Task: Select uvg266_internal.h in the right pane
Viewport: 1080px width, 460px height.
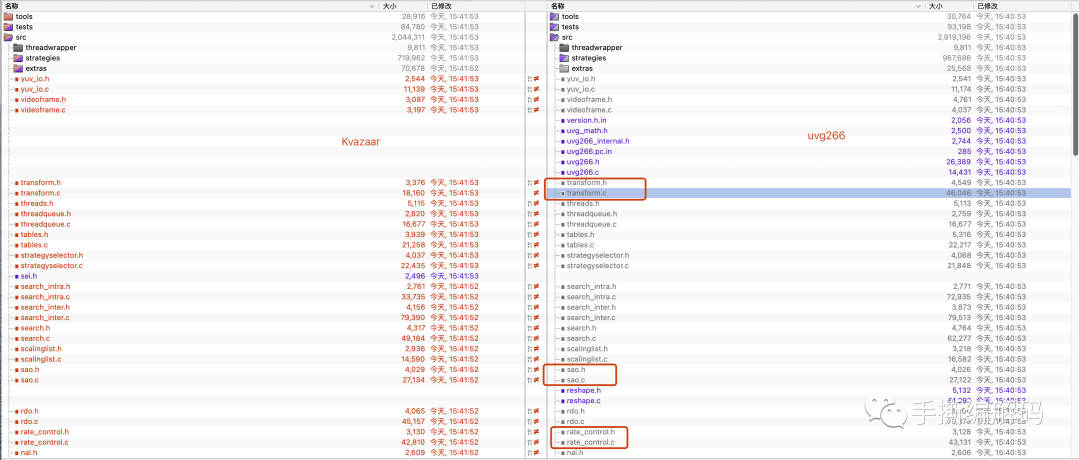Action: coord(602,141)
